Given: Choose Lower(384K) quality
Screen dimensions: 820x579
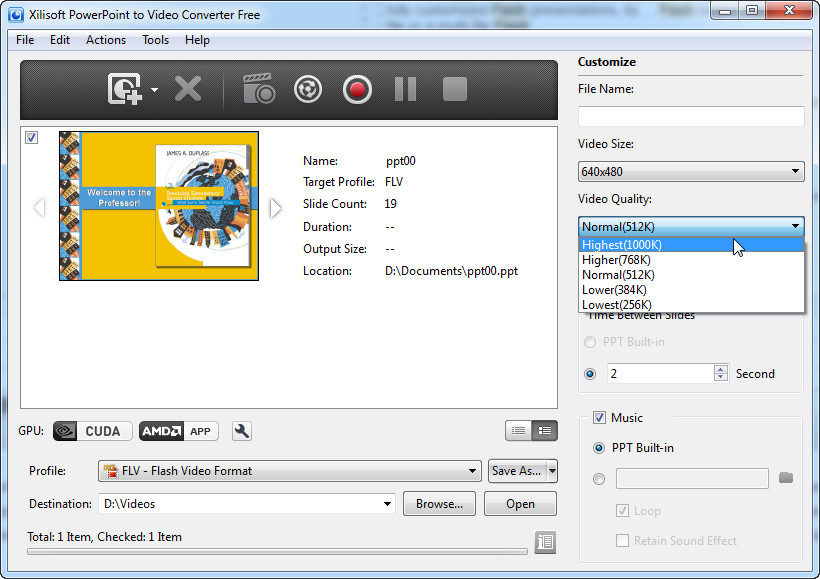Looking at the screenshot, I should (691, 290).
